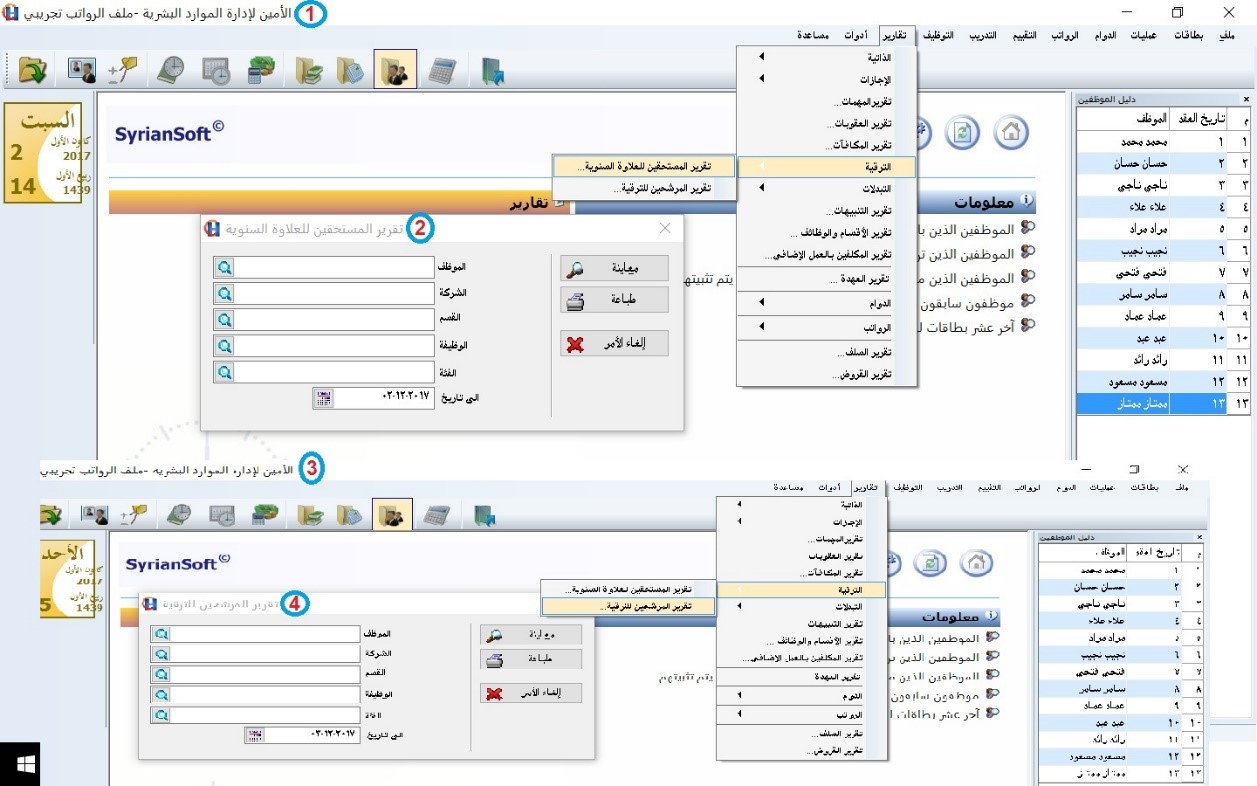This screenshot has height=786, width=1257.
Task: Click طباعة print button in العلاوة السنوية dialog
Action: pos(614,300)
